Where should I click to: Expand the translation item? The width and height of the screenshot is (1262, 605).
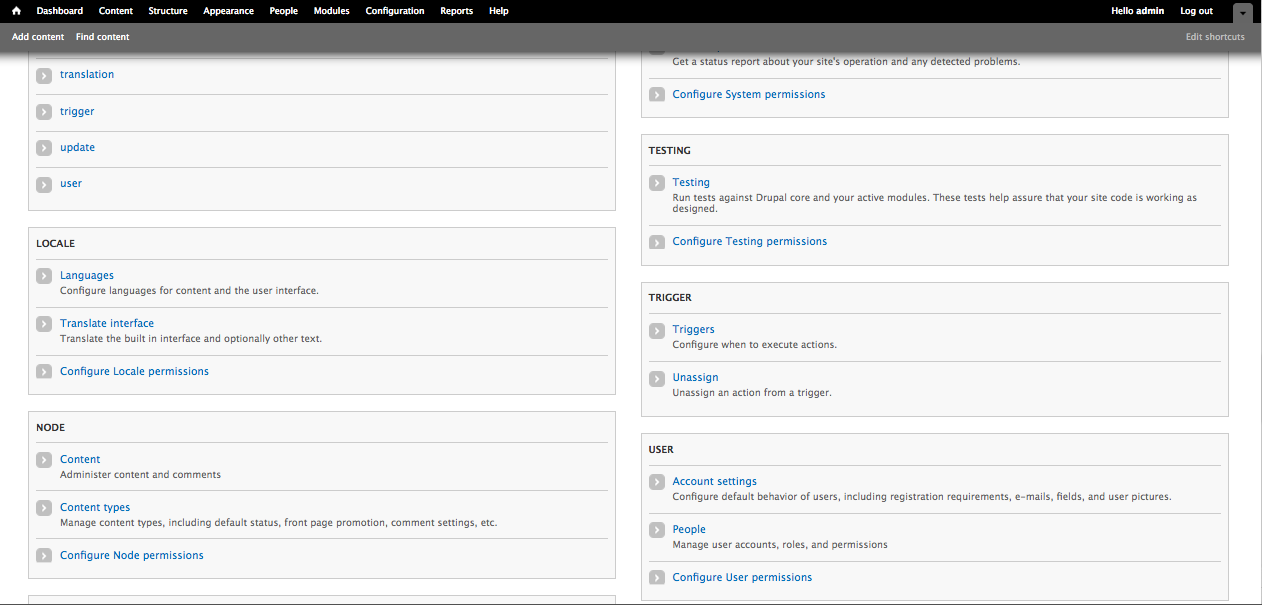pyautogui.click(x=44, y=74)
